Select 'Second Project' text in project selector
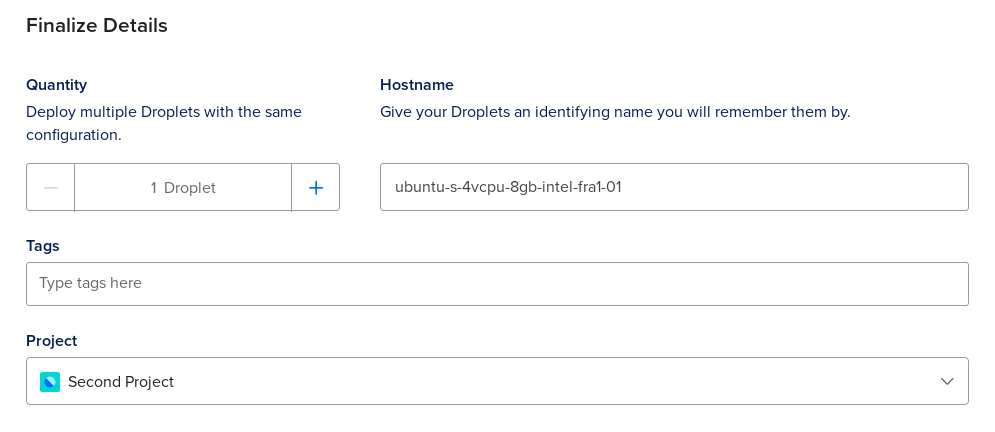 click(x=121, y=382)
